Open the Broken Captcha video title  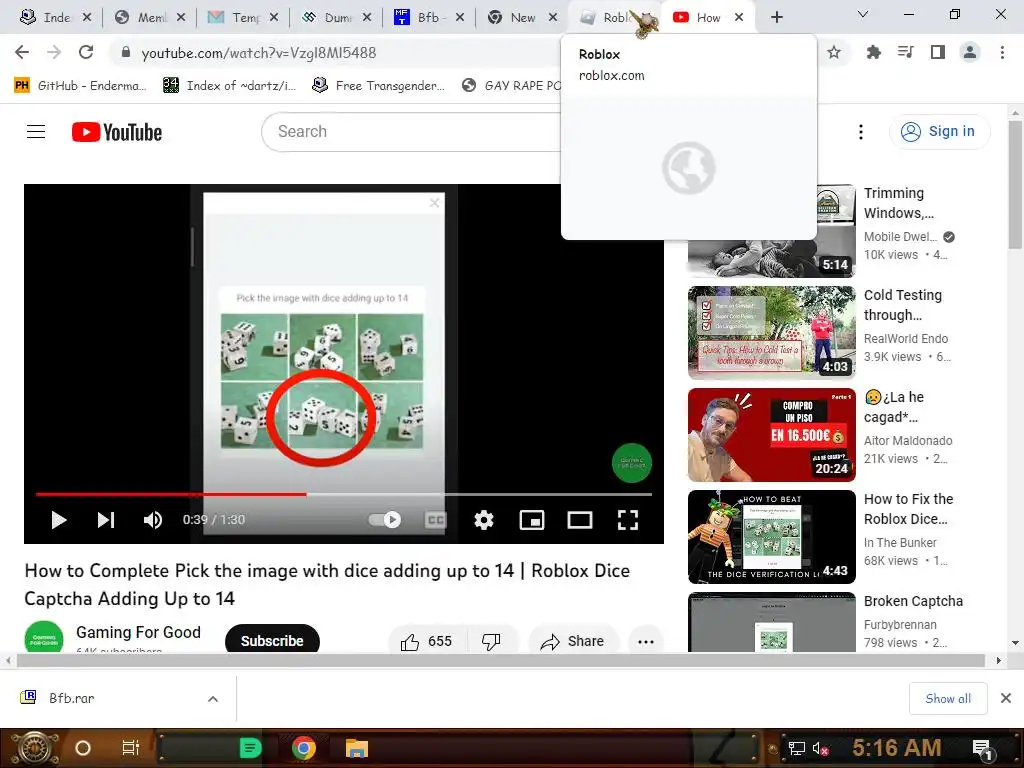click(x=913, y=601)
